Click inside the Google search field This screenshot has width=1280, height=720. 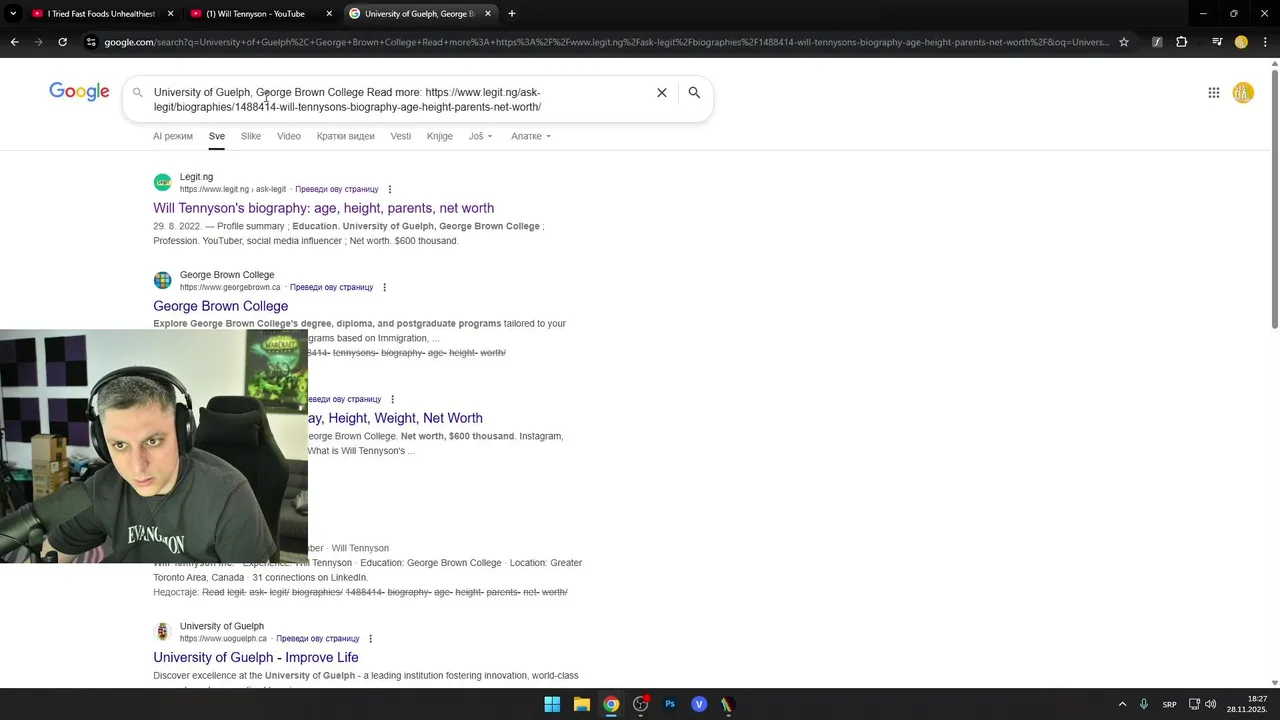coord(398,99)
